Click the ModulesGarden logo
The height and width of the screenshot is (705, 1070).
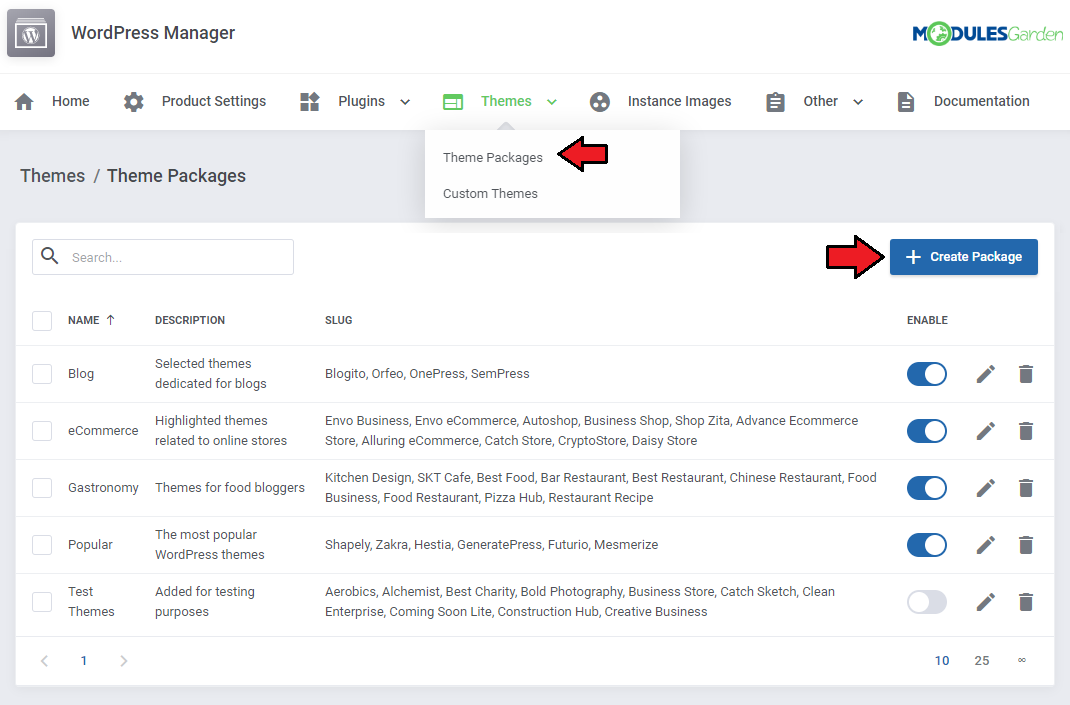(x=987, y=33)
